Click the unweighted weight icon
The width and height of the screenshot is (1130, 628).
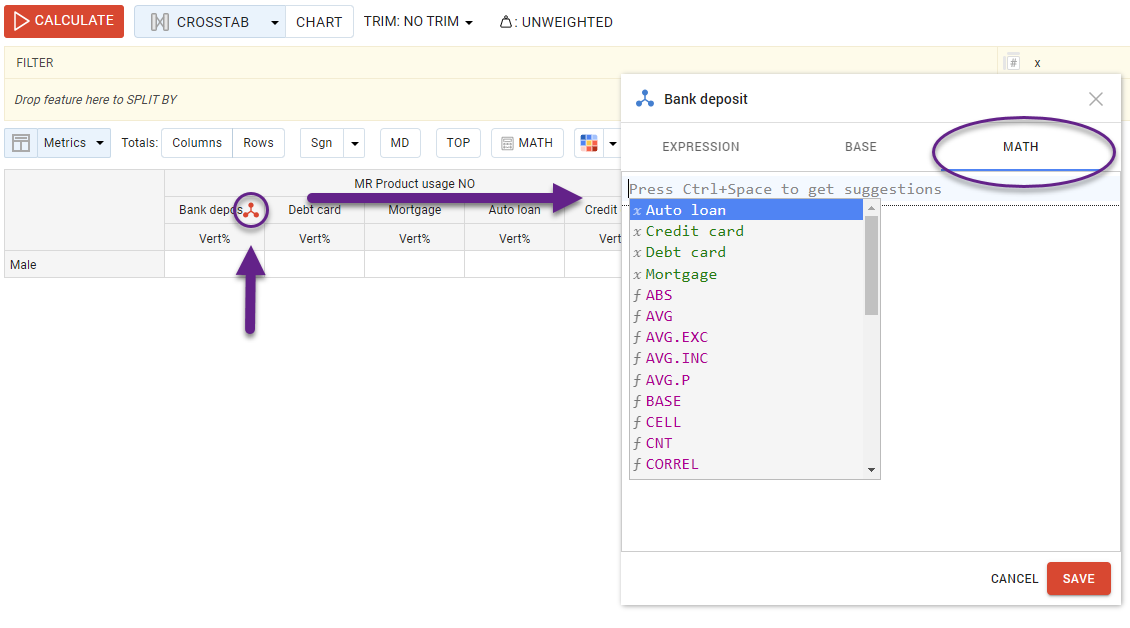[x=506, y=22]
